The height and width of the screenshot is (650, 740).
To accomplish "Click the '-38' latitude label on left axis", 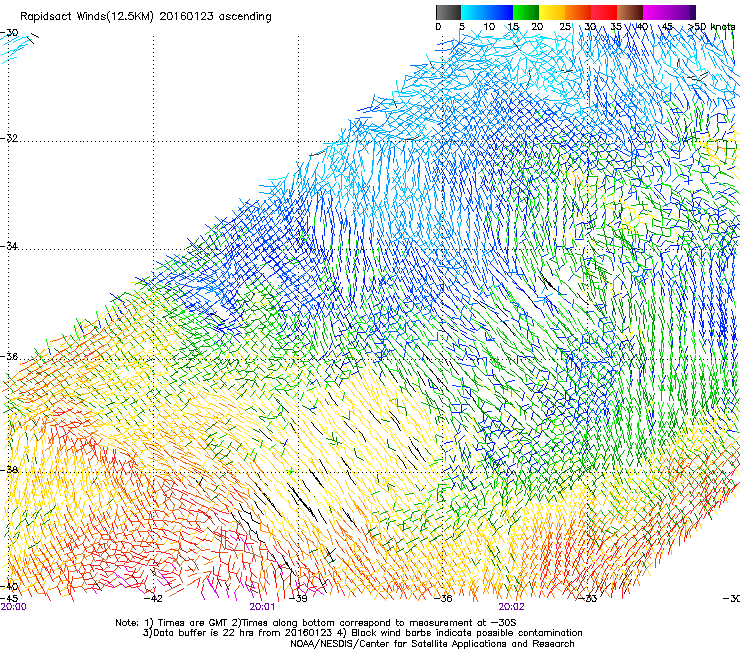I will pos(9,470).
